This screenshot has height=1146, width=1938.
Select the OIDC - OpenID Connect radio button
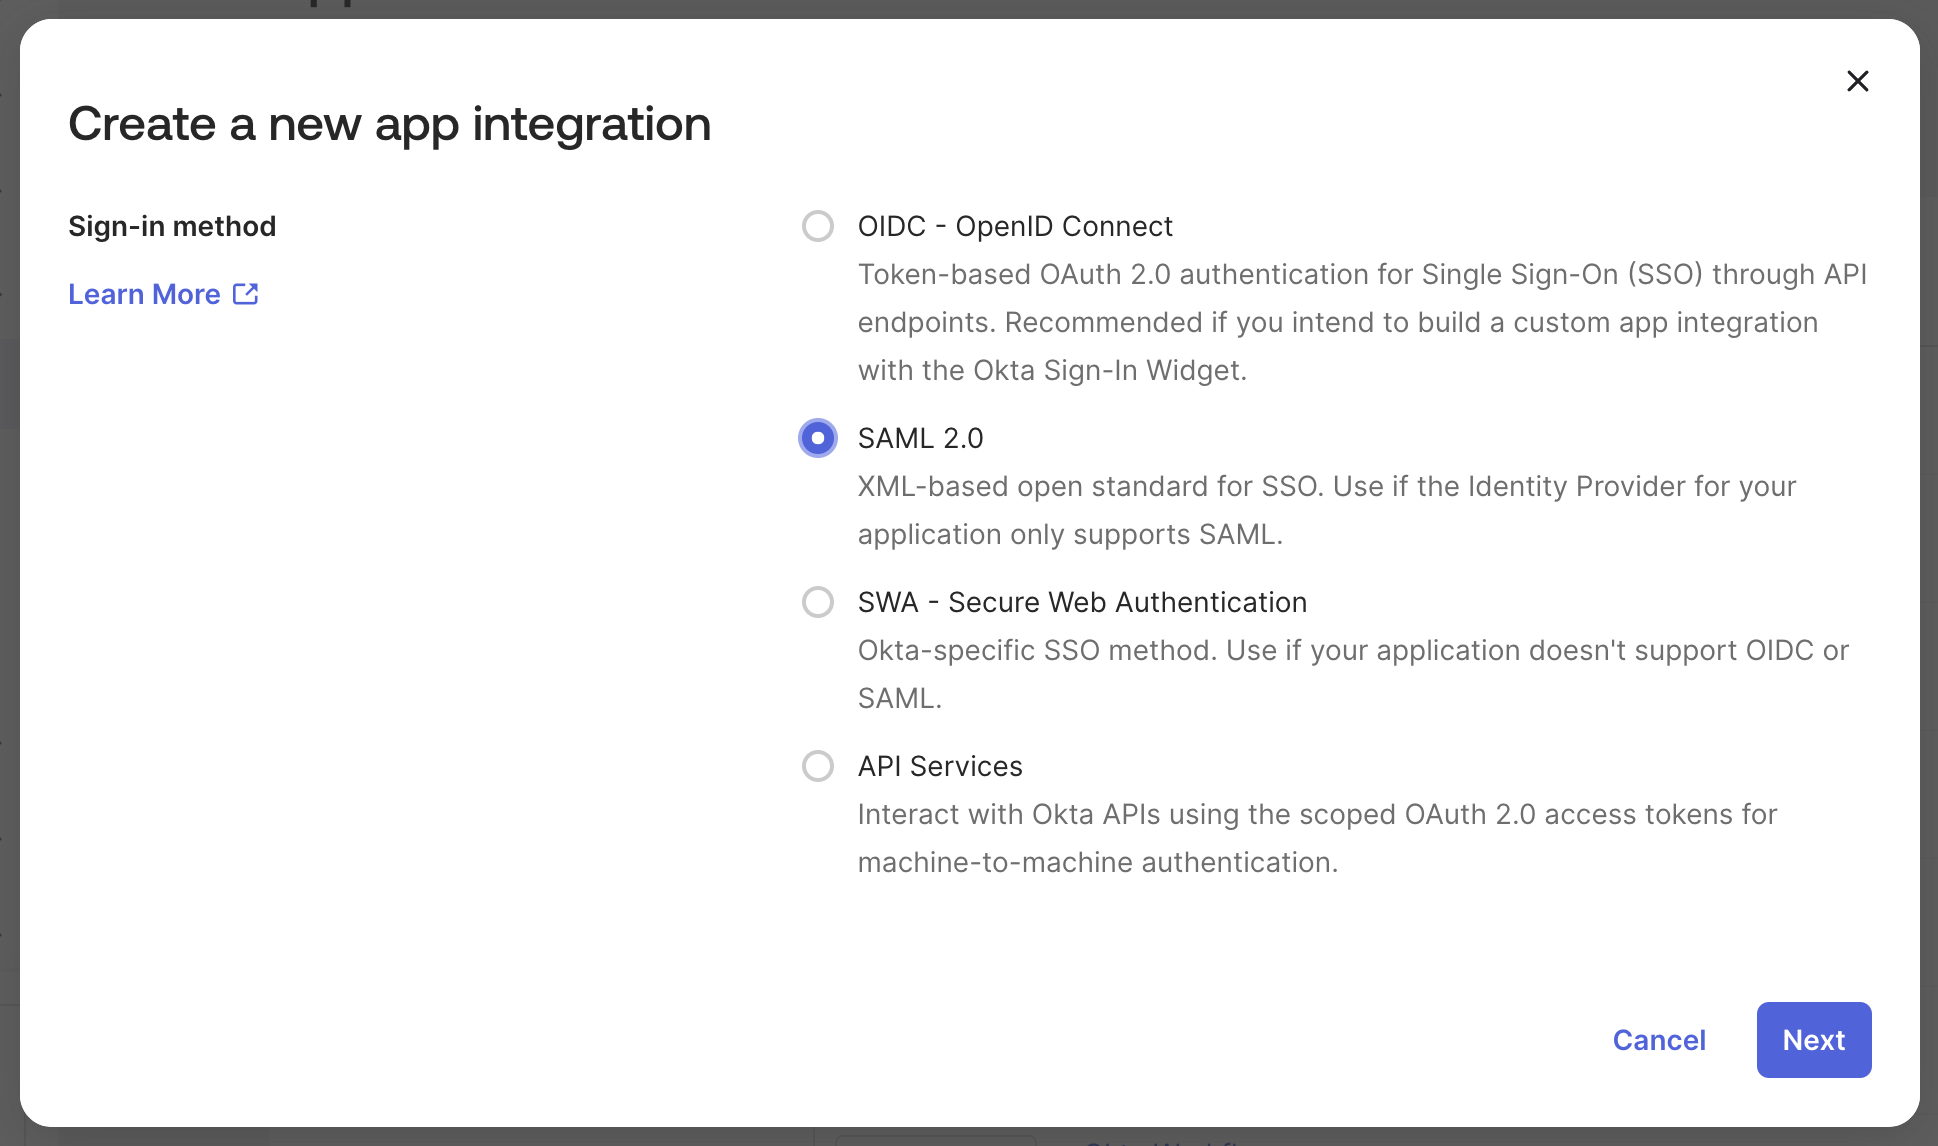[817, 226]
